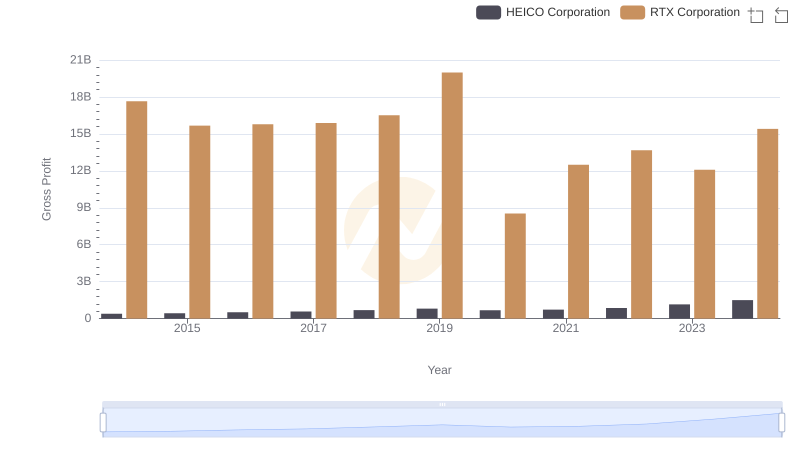Click the zoom reset restore icon
800x461 pixels.
[x=781, y=15]
